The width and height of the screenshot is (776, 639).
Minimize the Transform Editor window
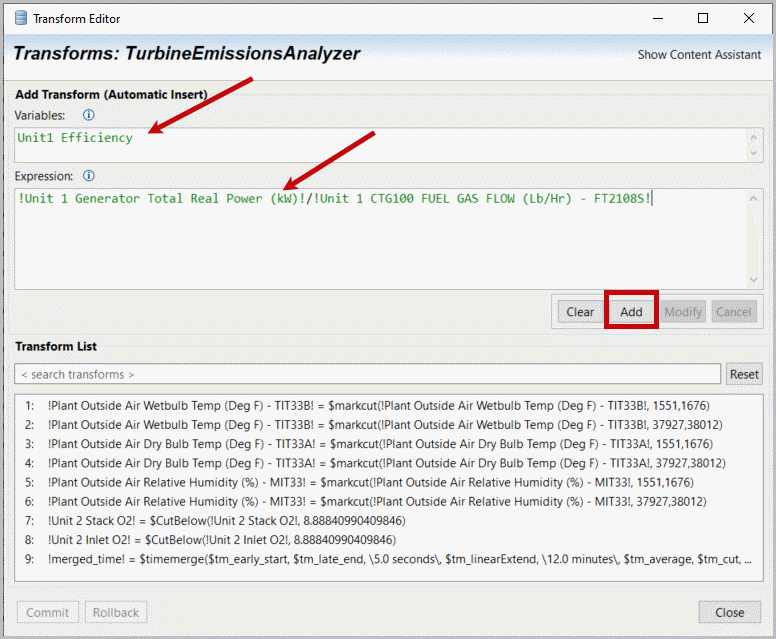(658, 18)
